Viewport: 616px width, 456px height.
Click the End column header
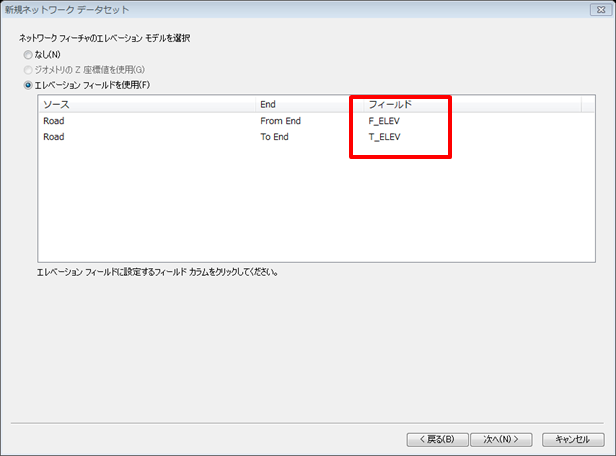pos(268,104)
